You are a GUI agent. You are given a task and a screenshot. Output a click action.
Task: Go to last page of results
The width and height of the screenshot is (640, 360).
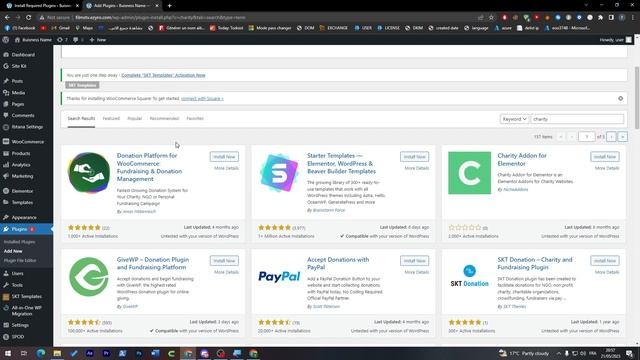622,137
